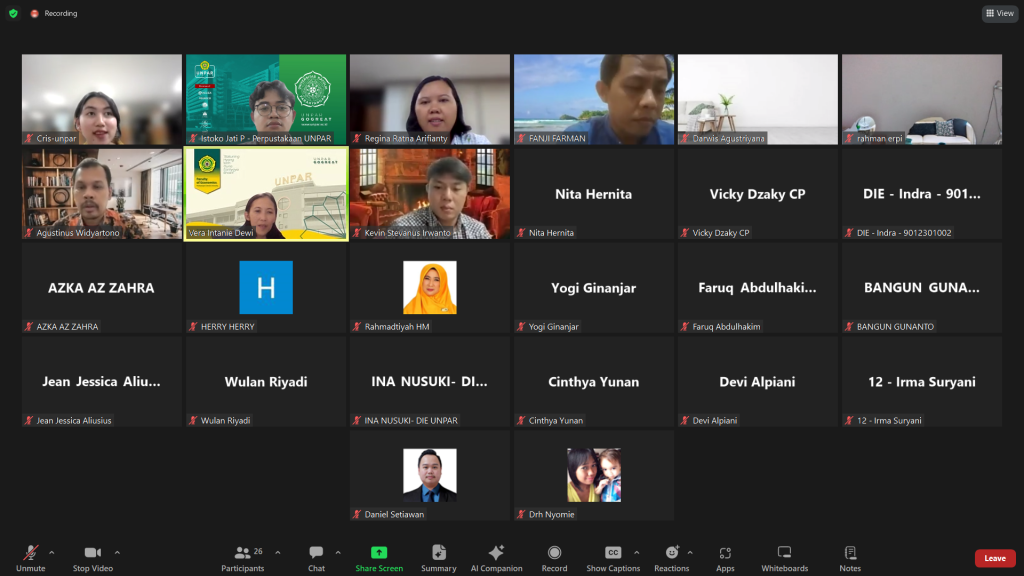
Task: Click the red Leave button
Action: [994, 558]
